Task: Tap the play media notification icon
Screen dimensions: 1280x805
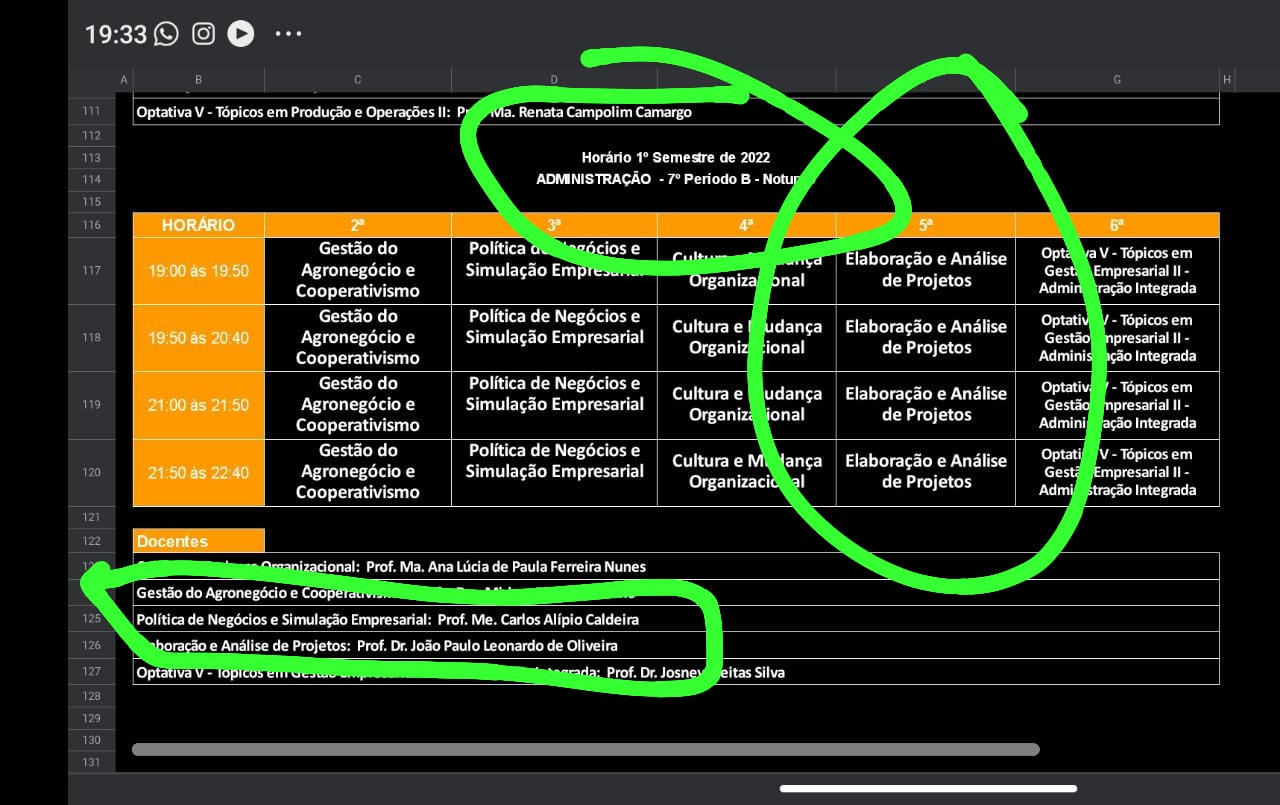Action: click(240, 34)
